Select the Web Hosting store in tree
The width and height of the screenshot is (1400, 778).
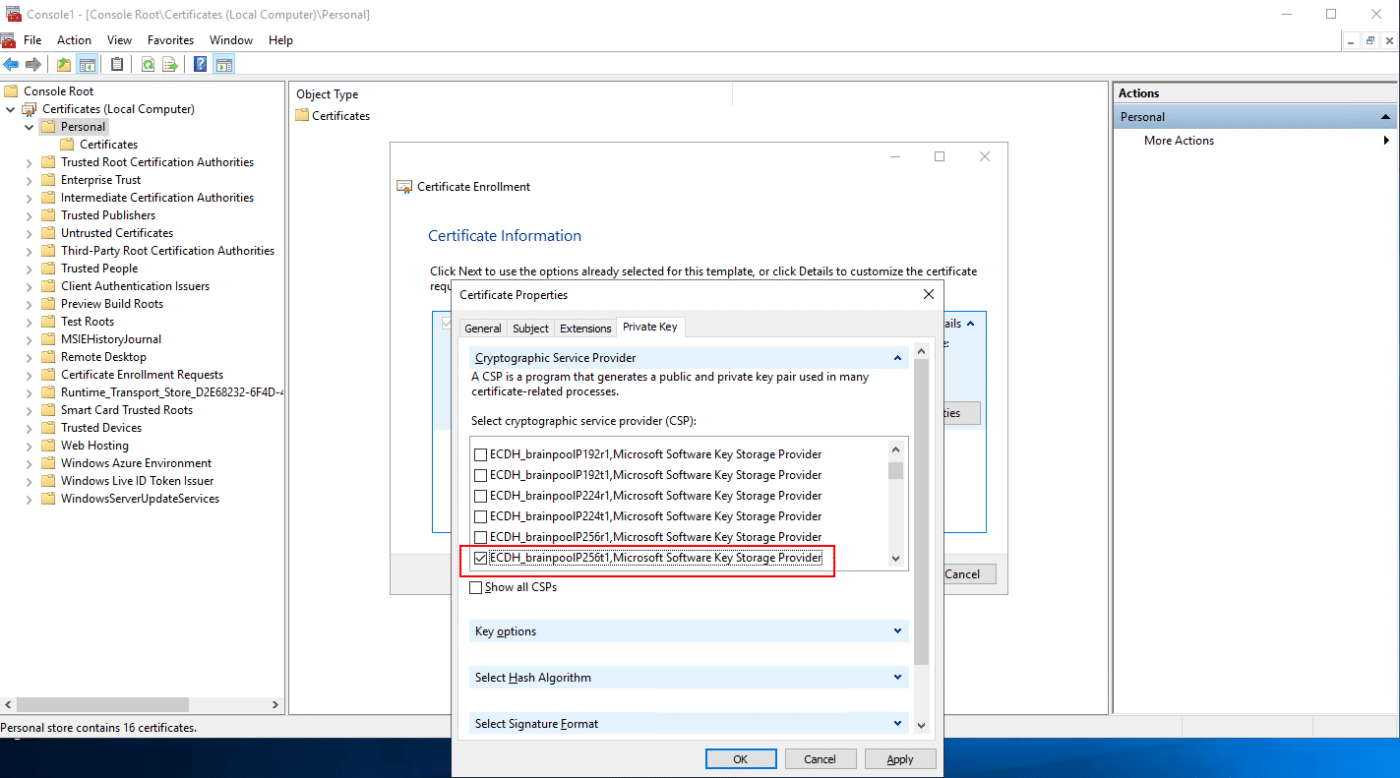[x=94, y=445]
